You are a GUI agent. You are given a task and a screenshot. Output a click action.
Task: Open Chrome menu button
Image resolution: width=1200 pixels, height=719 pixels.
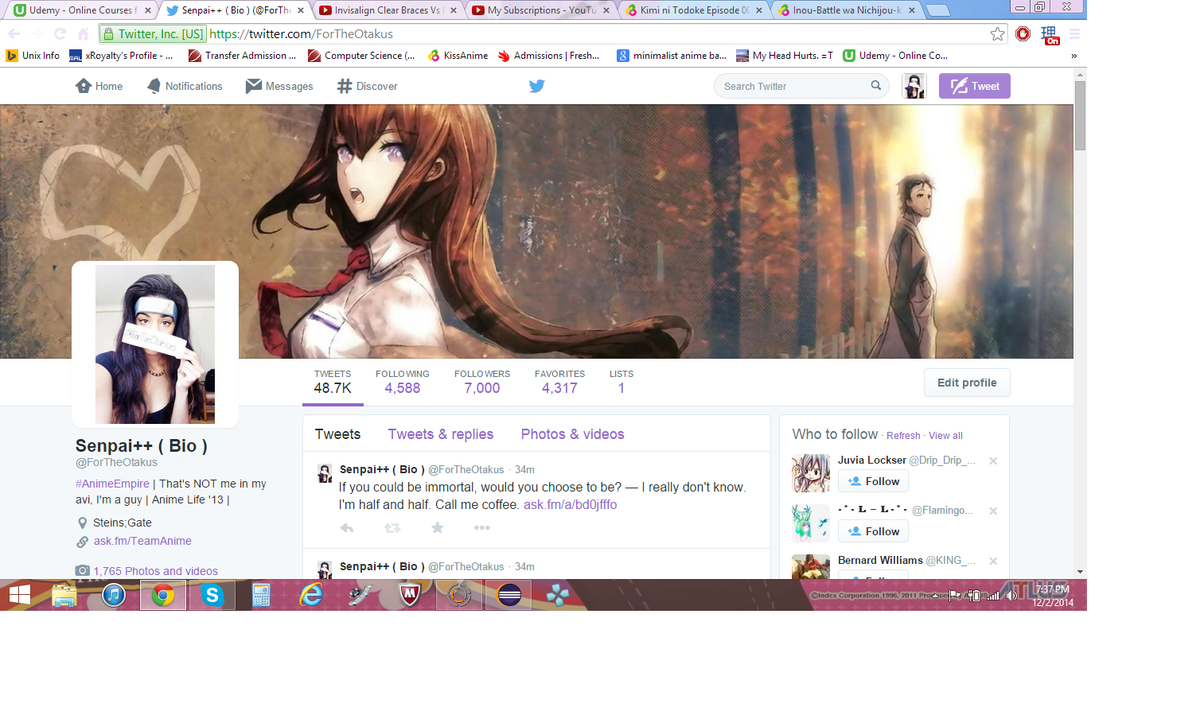[x=1074, y=34]
